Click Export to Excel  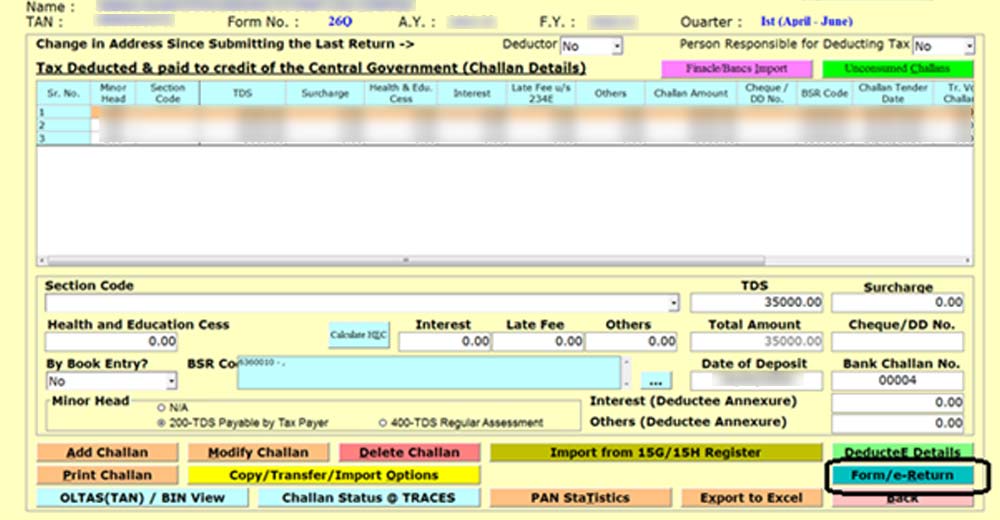[x=750, y=497]
